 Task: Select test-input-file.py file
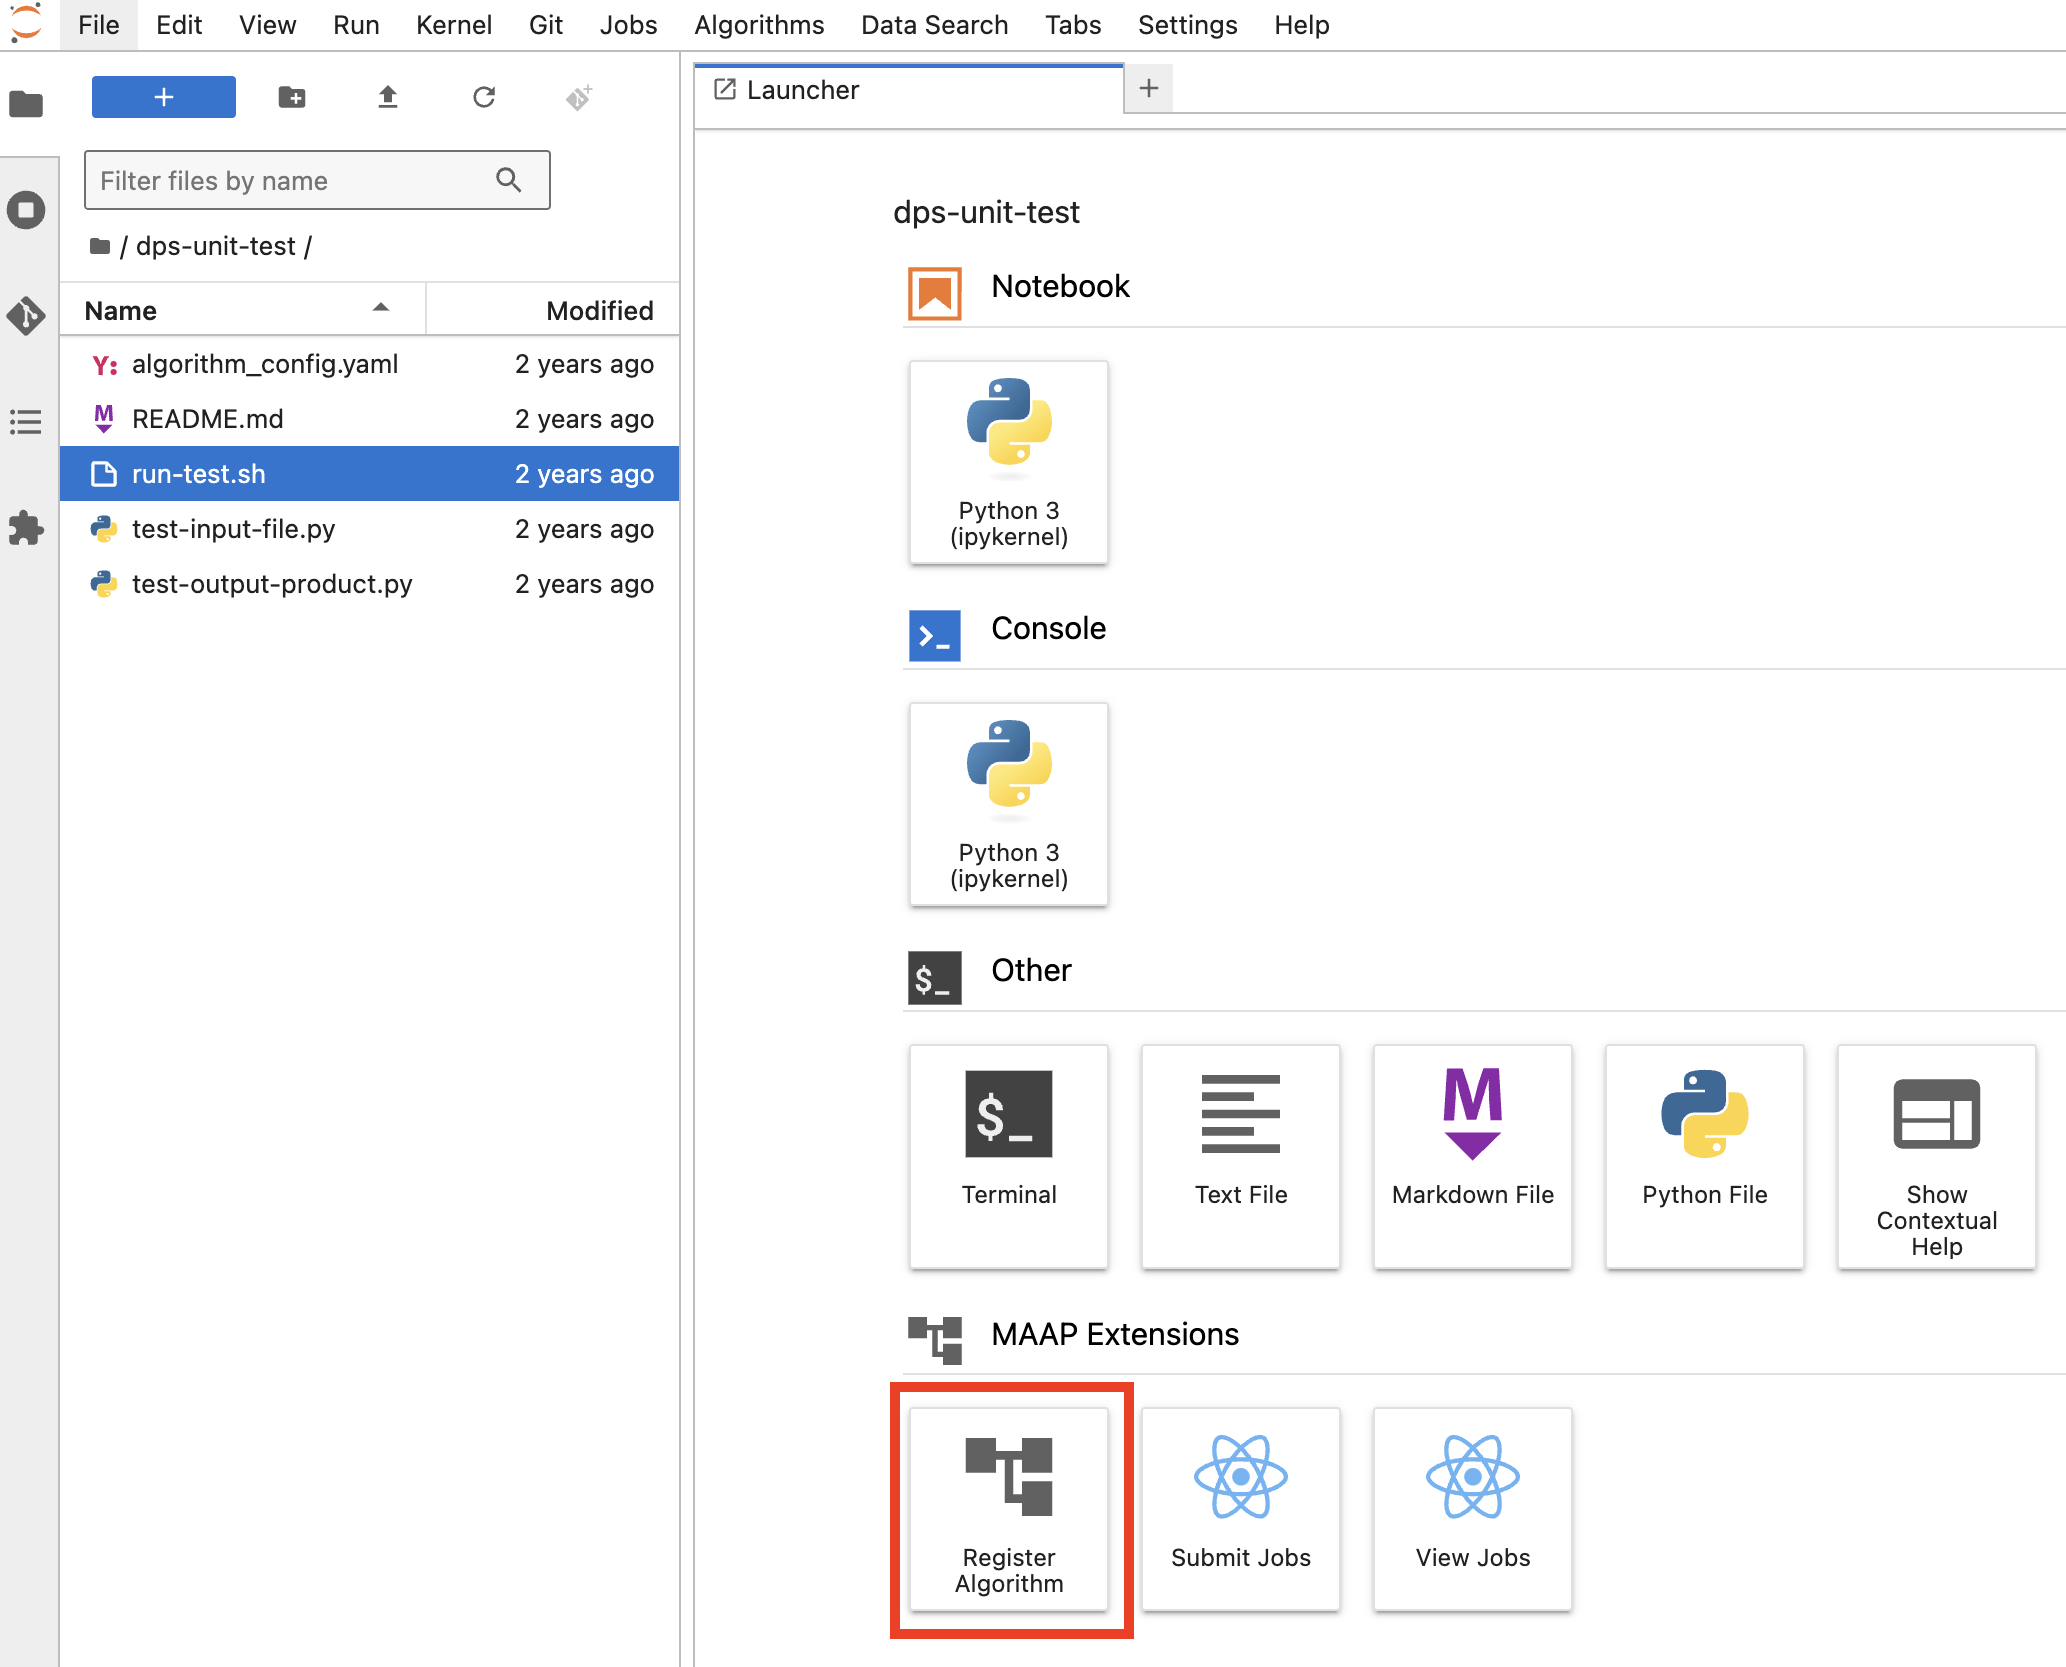369,529
